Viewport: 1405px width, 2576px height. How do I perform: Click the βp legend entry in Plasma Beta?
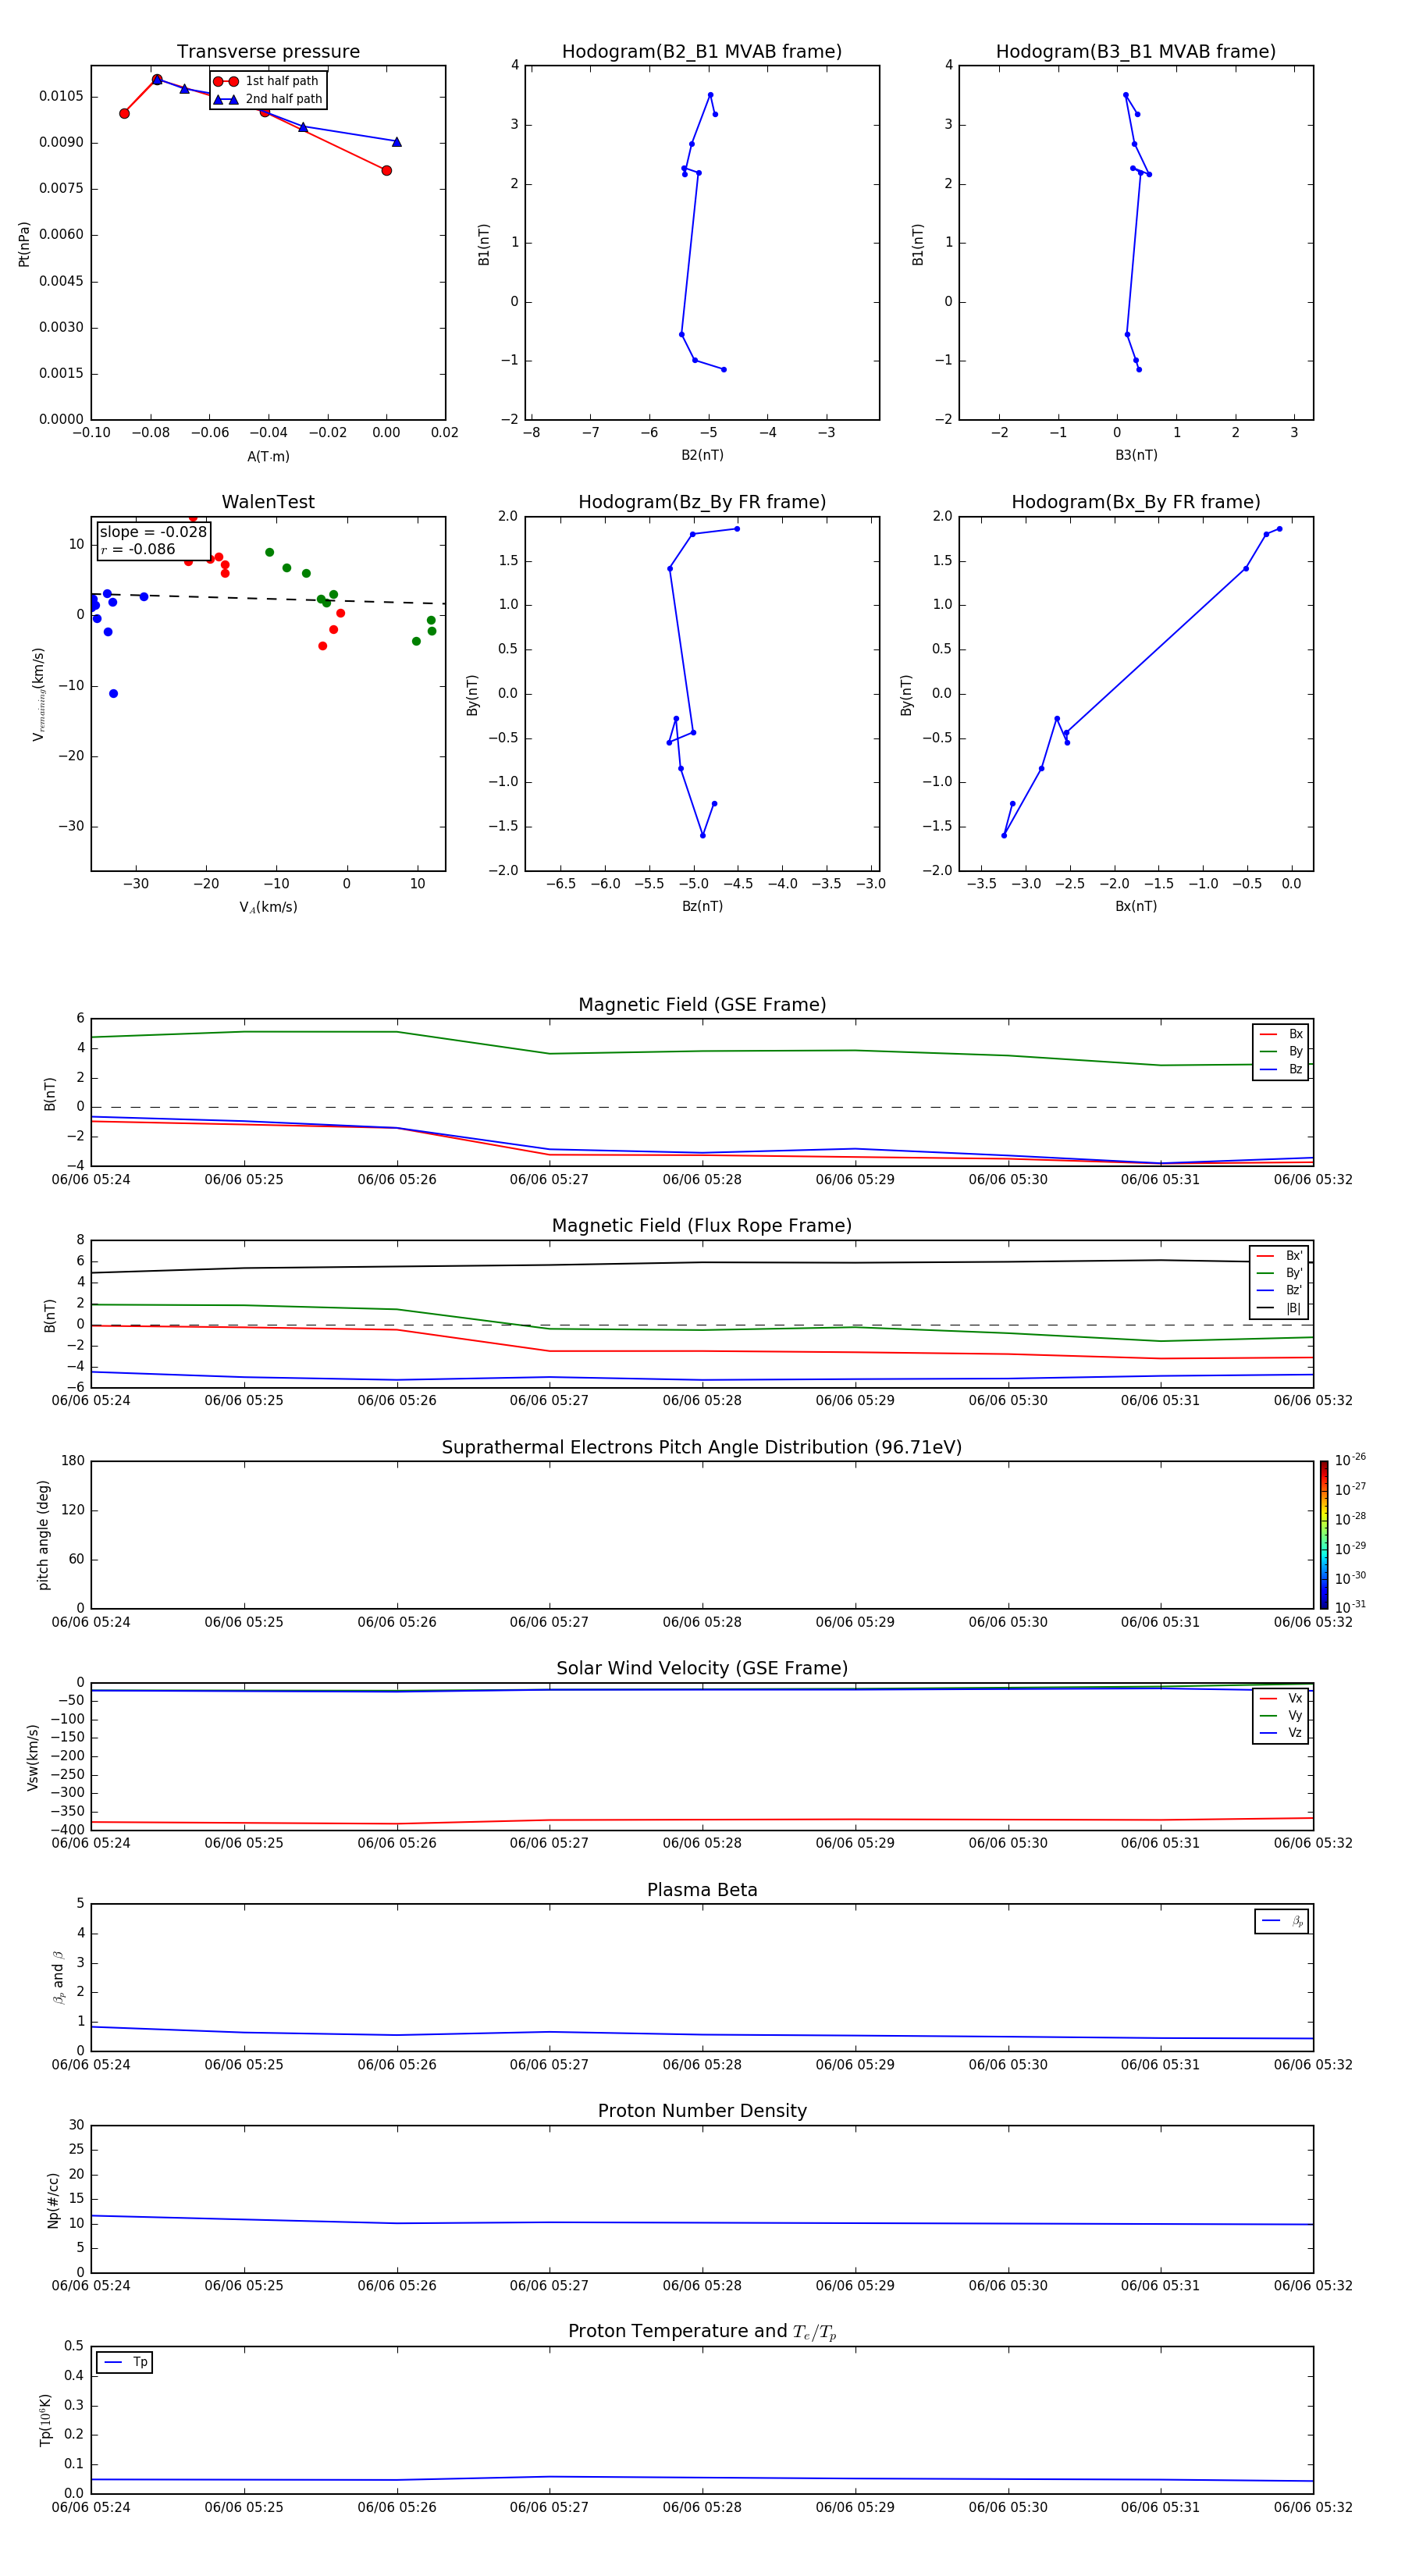[1282, 1921]
